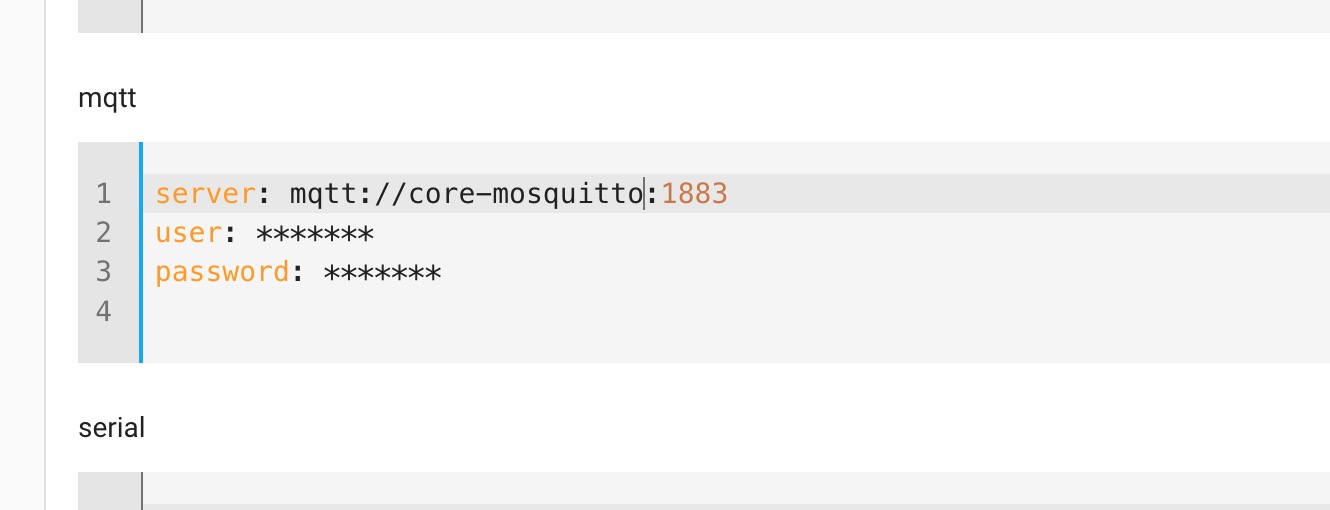Click the 'user' key on line 2
Screen dimensions: 1330x510
tap(188, 233)
